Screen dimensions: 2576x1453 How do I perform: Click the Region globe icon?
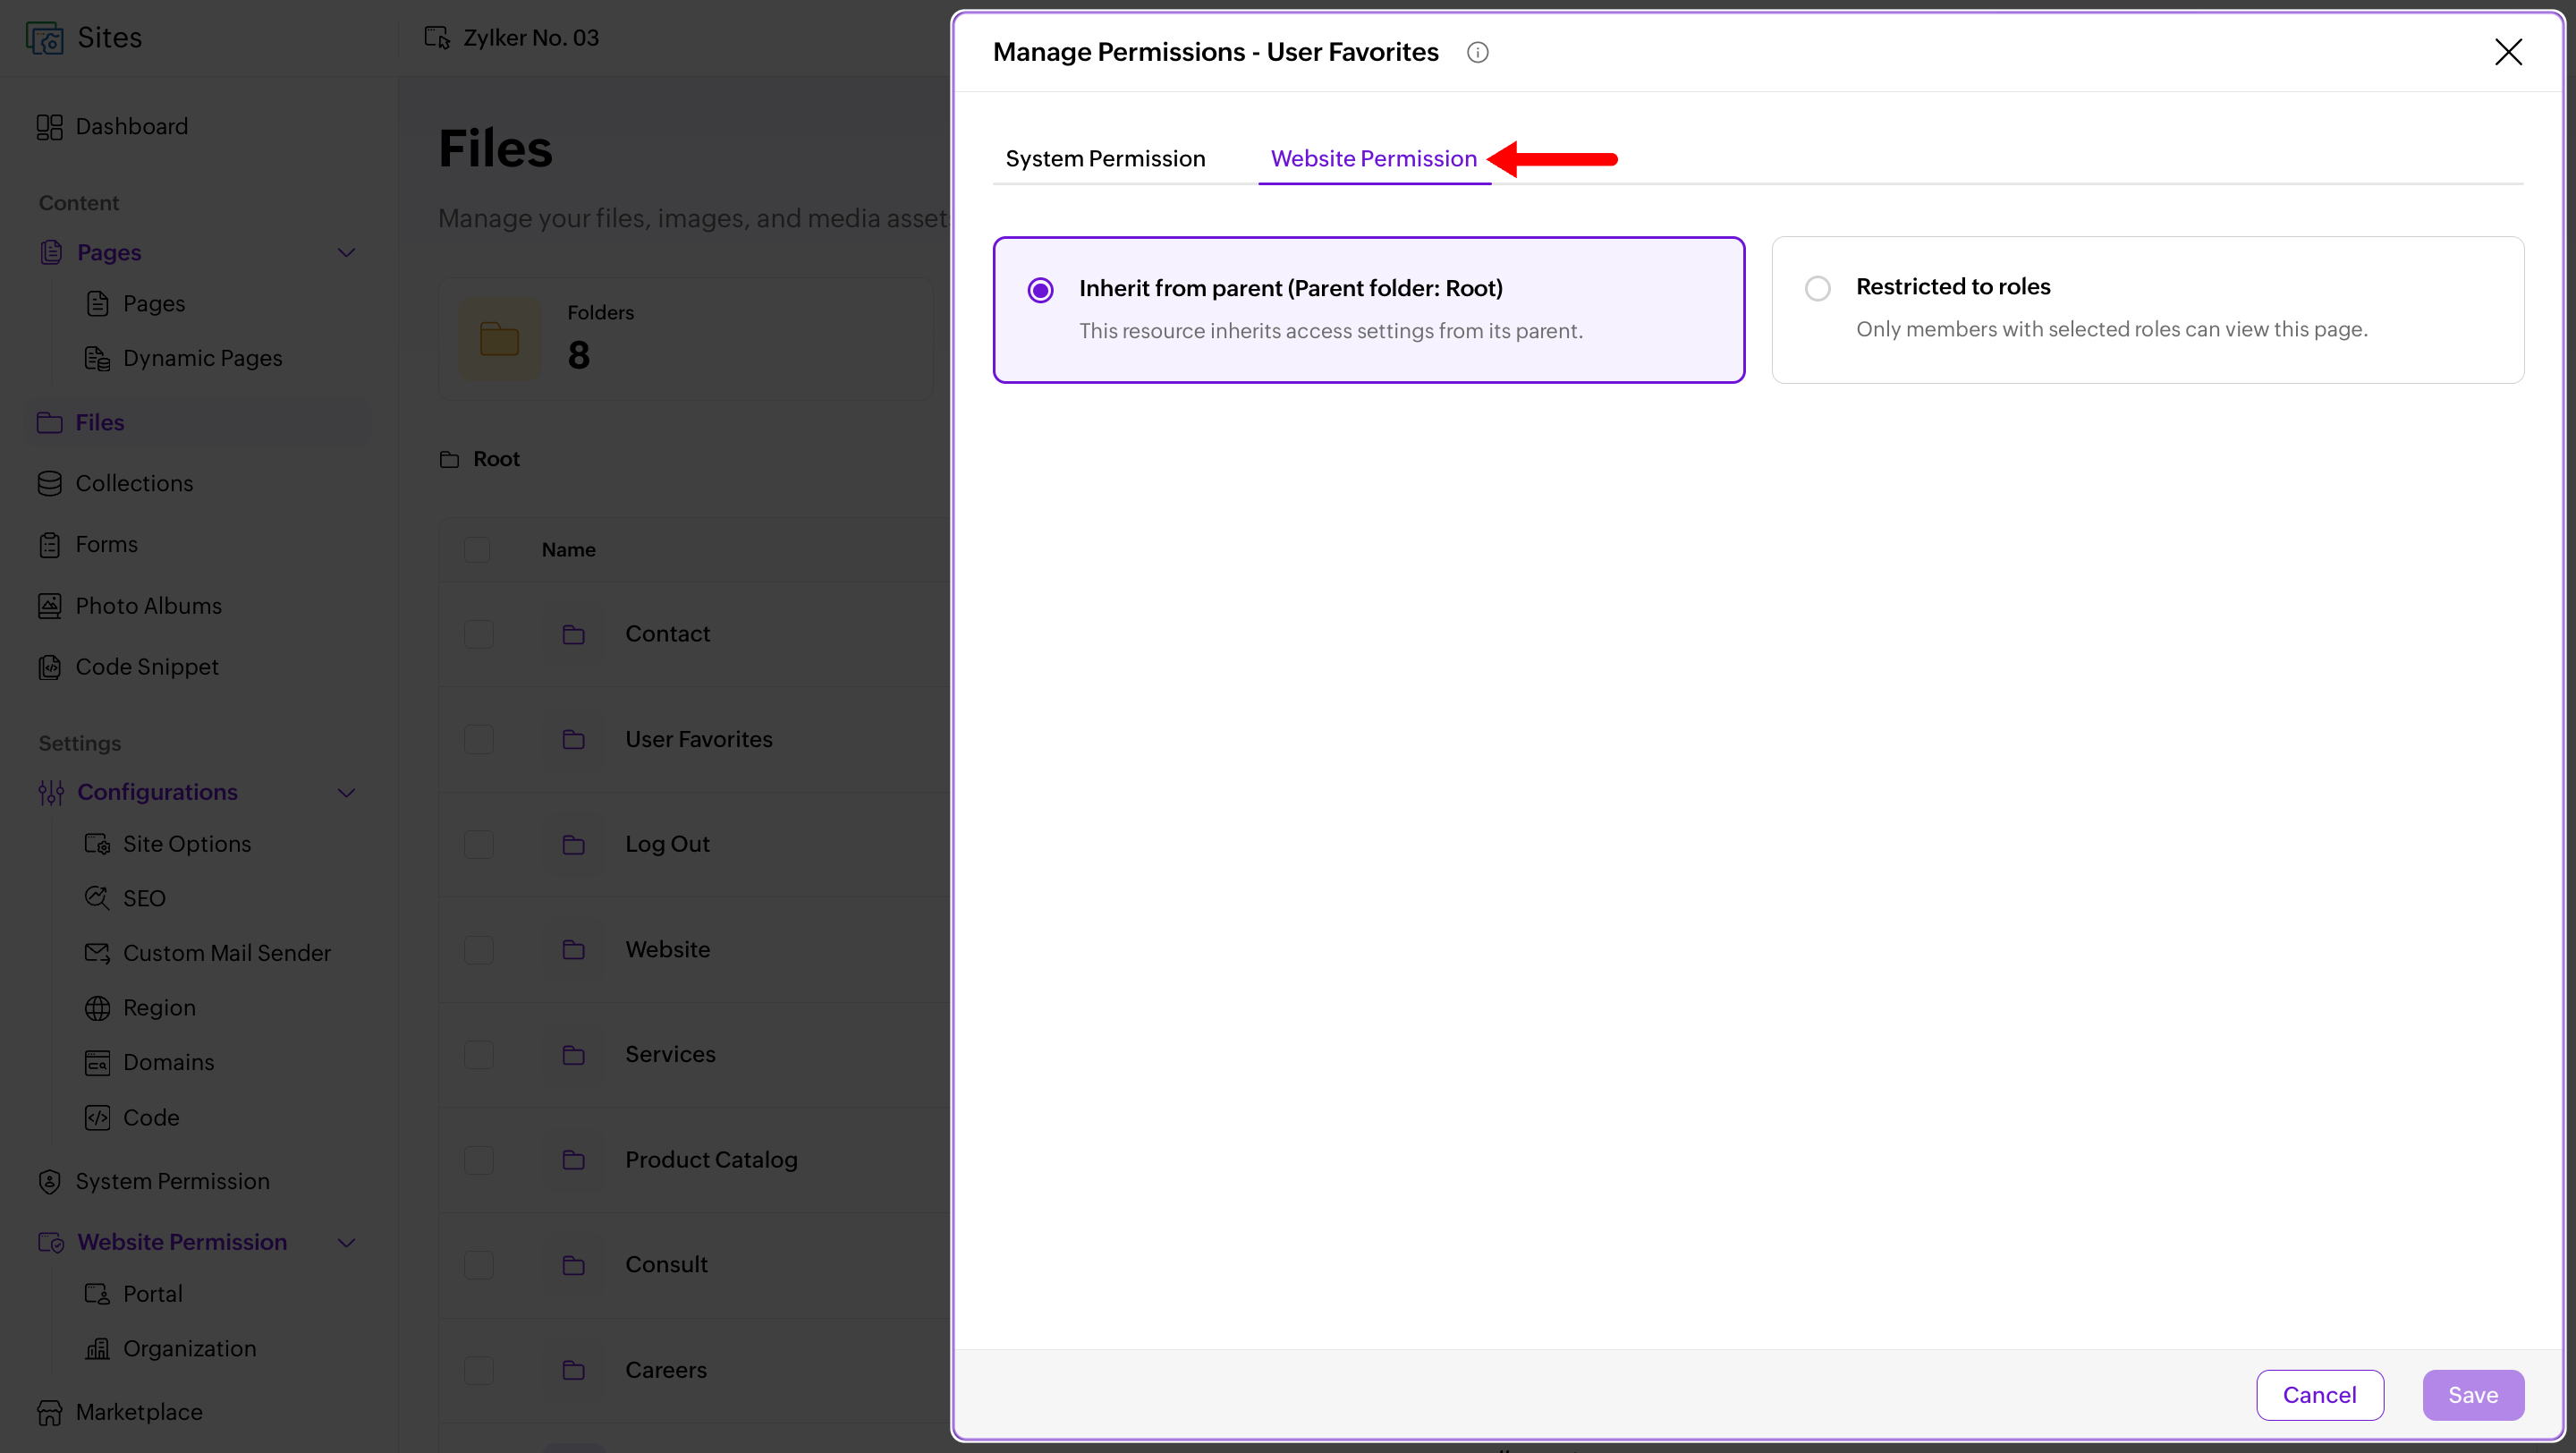pos(97,1008)
